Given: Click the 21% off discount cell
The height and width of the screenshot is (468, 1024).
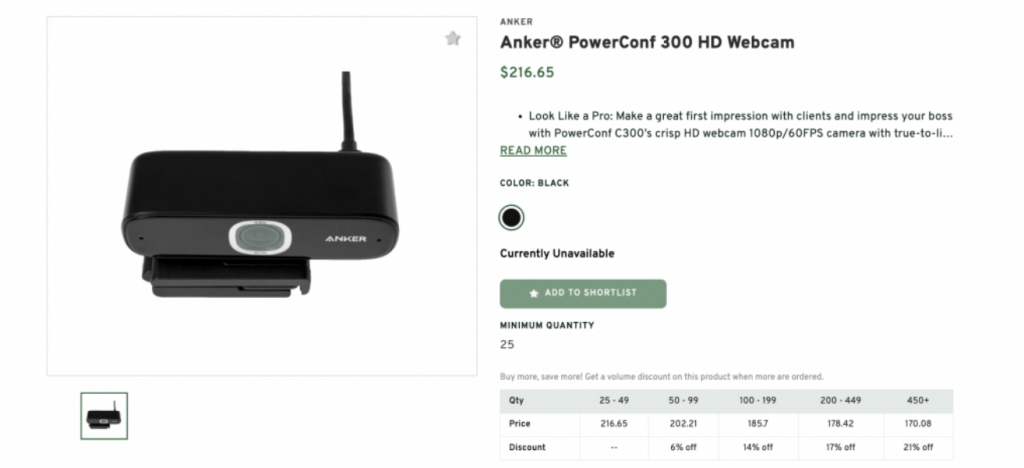Looking at the screenshot, I should 918,447.
